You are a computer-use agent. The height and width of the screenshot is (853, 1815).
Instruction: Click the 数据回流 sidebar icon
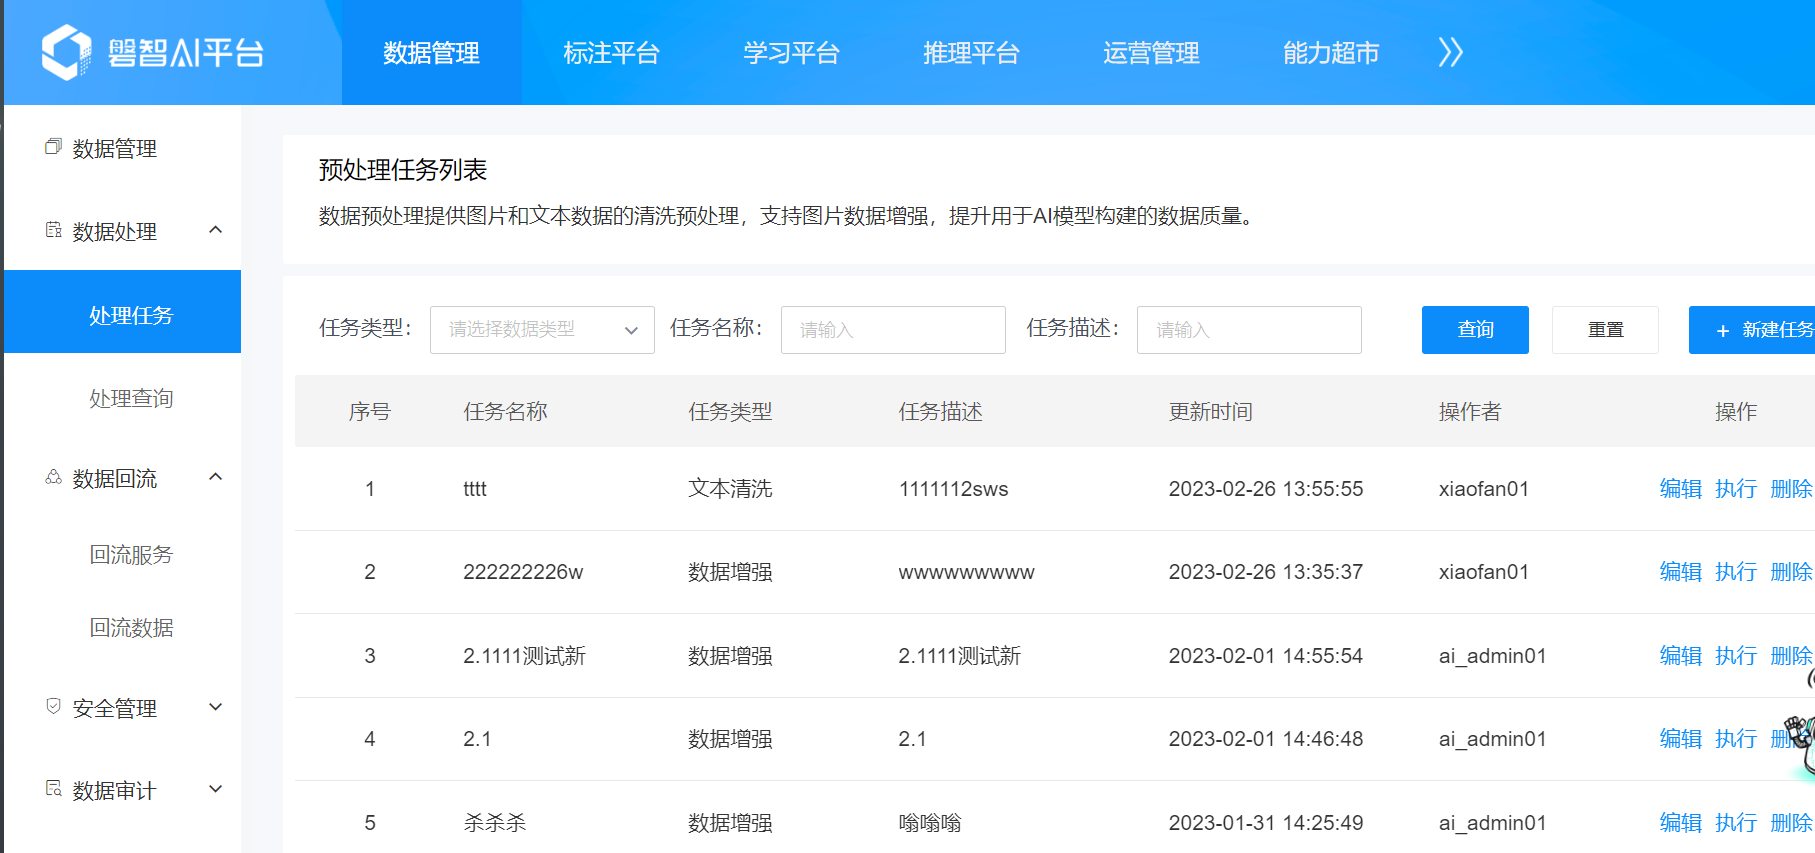coord(53,477)
